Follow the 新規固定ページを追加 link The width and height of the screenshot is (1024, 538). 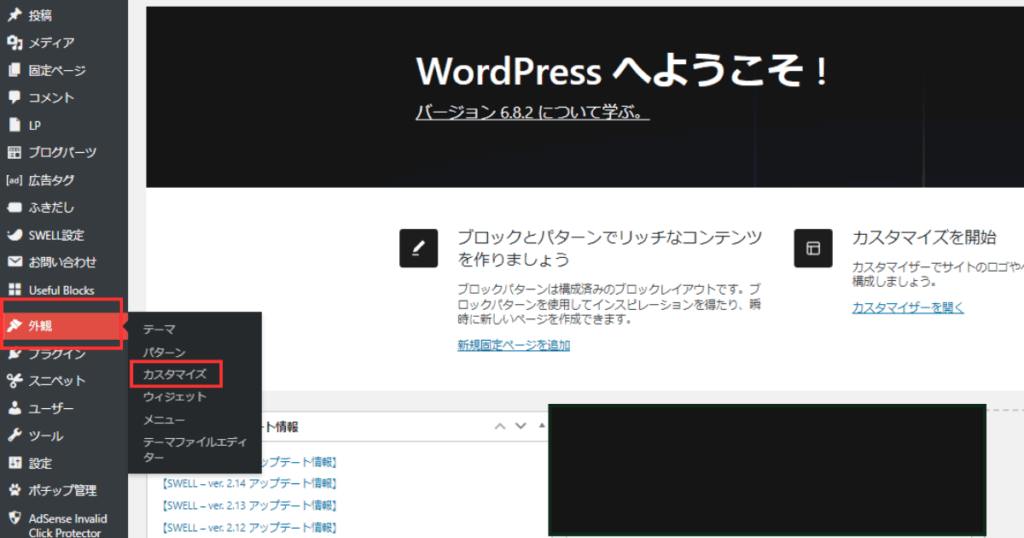tap(514, 345)
